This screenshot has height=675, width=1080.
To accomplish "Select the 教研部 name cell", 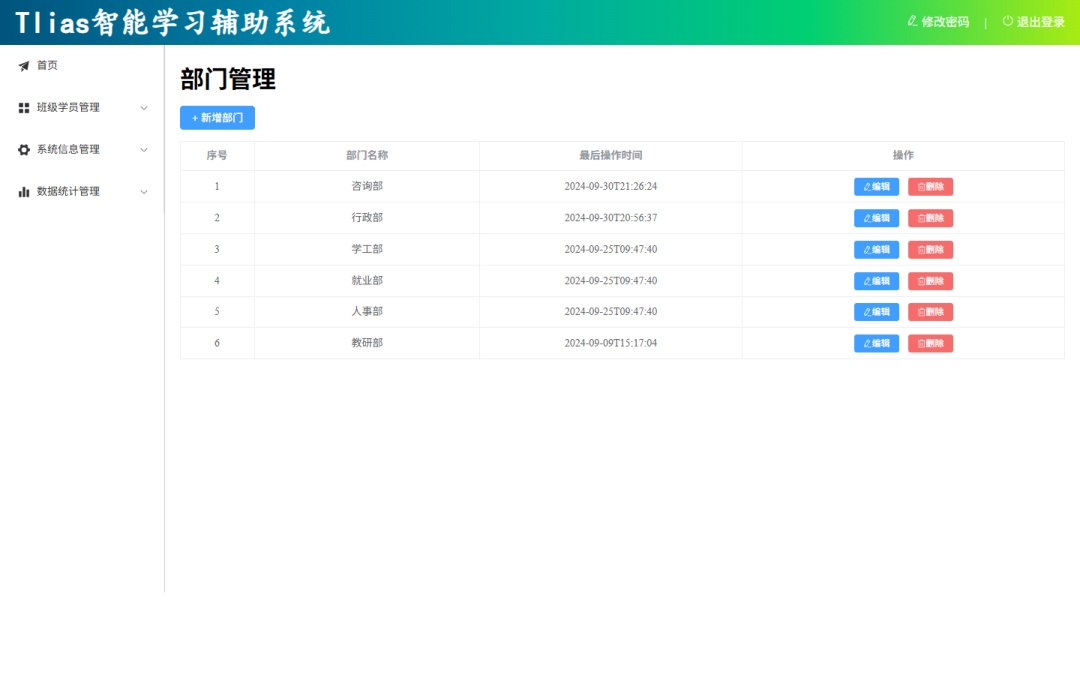I will 367,343.
